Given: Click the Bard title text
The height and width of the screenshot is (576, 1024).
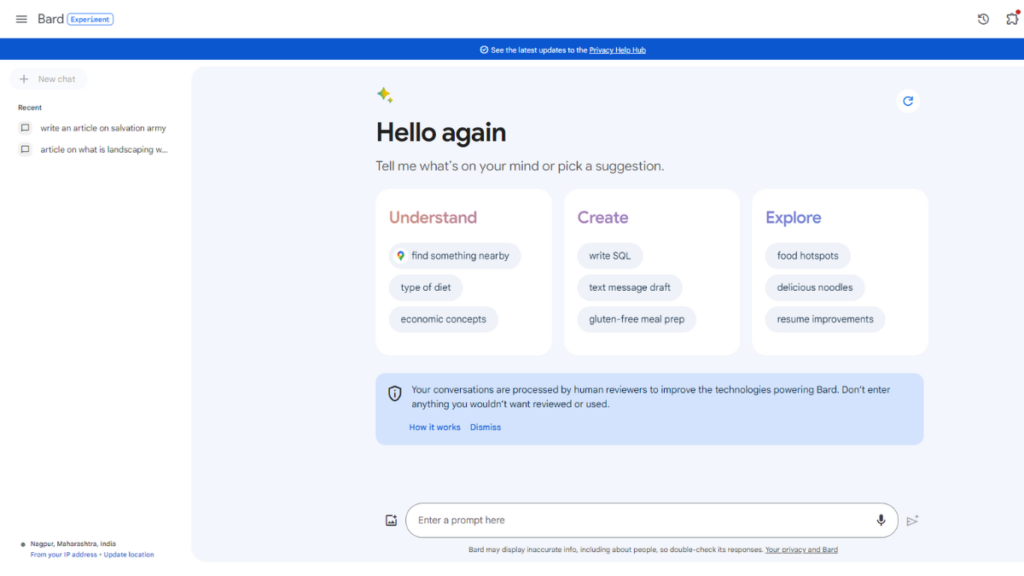Looking at the screenshot, I should pos(50,19).
